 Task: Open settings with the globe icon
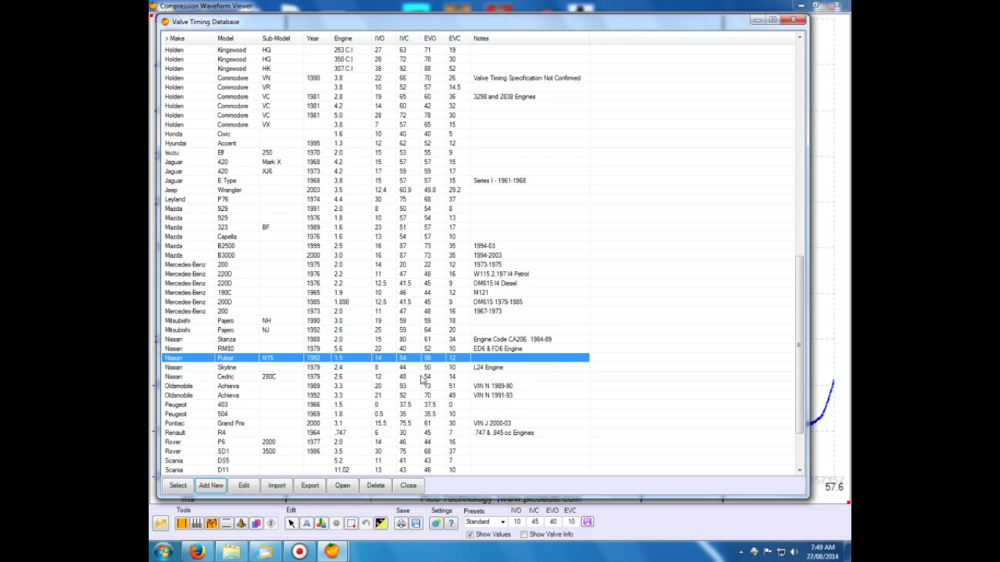tap(436, 523)
